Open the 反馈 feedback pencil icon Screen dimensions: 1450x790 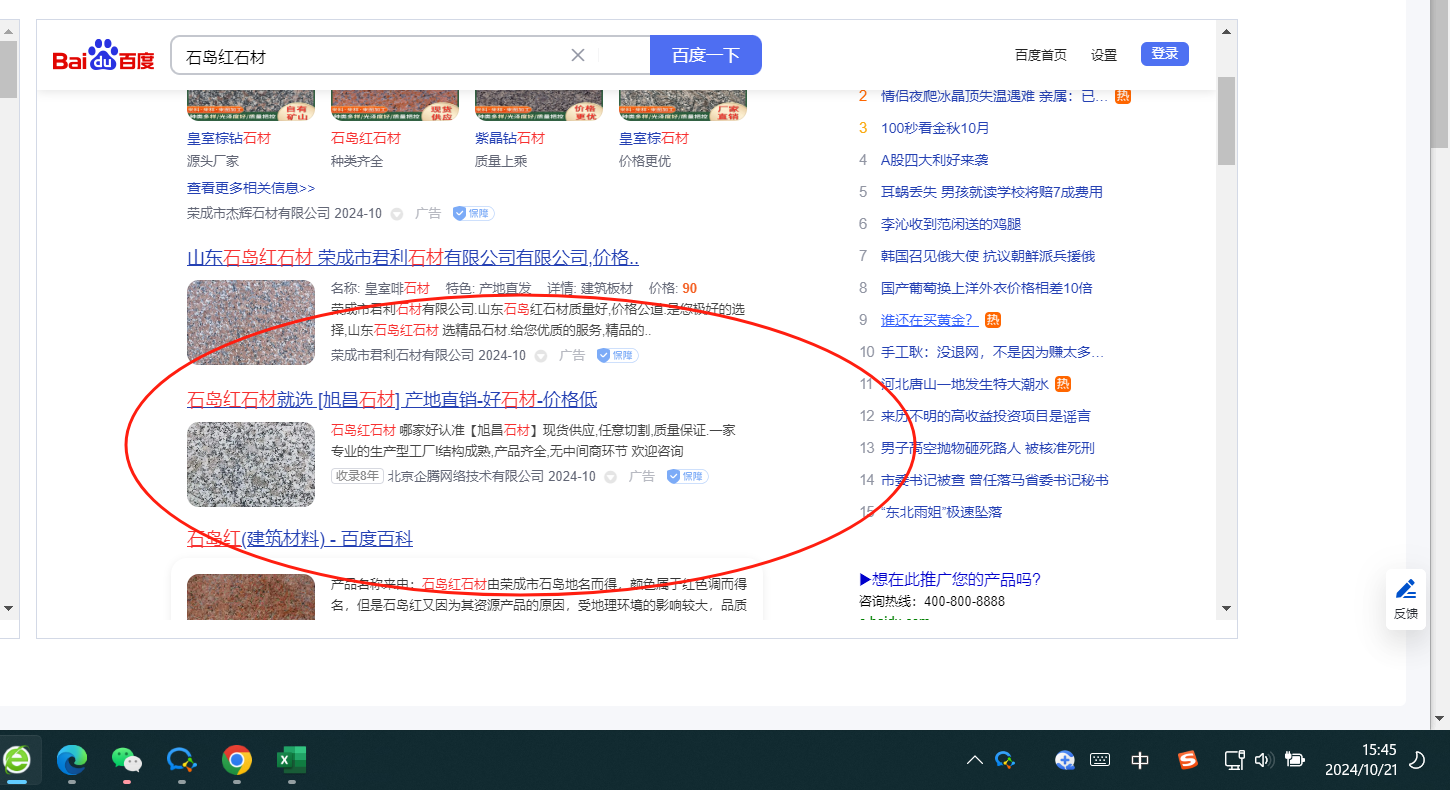point(1405,599)
